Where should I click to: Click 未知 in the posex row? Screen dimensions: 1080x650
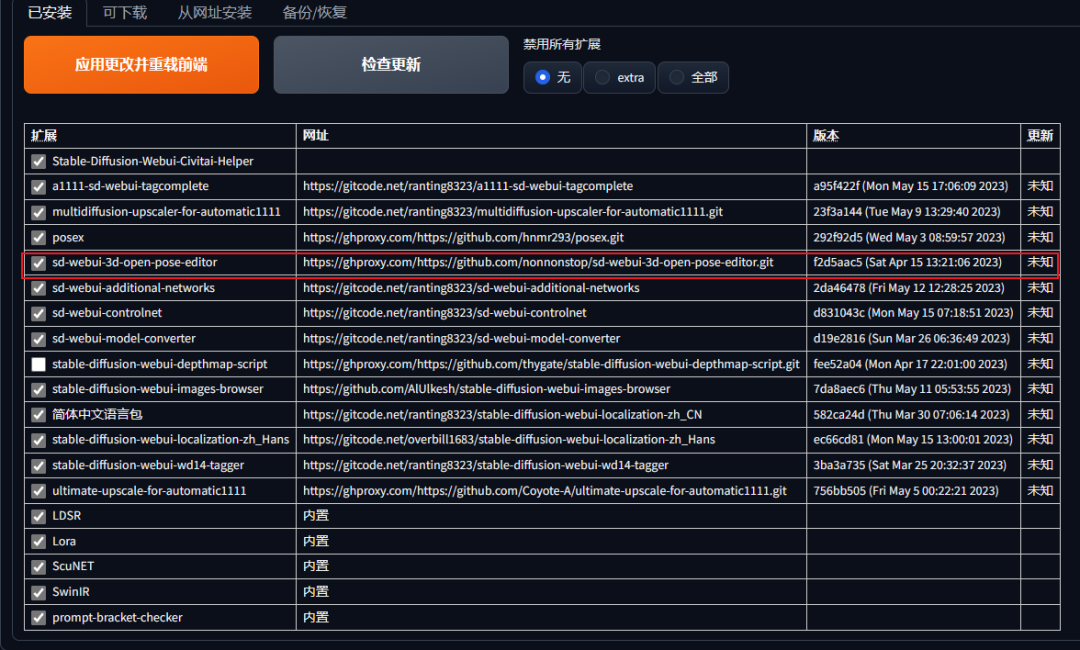coord(1040,237)
